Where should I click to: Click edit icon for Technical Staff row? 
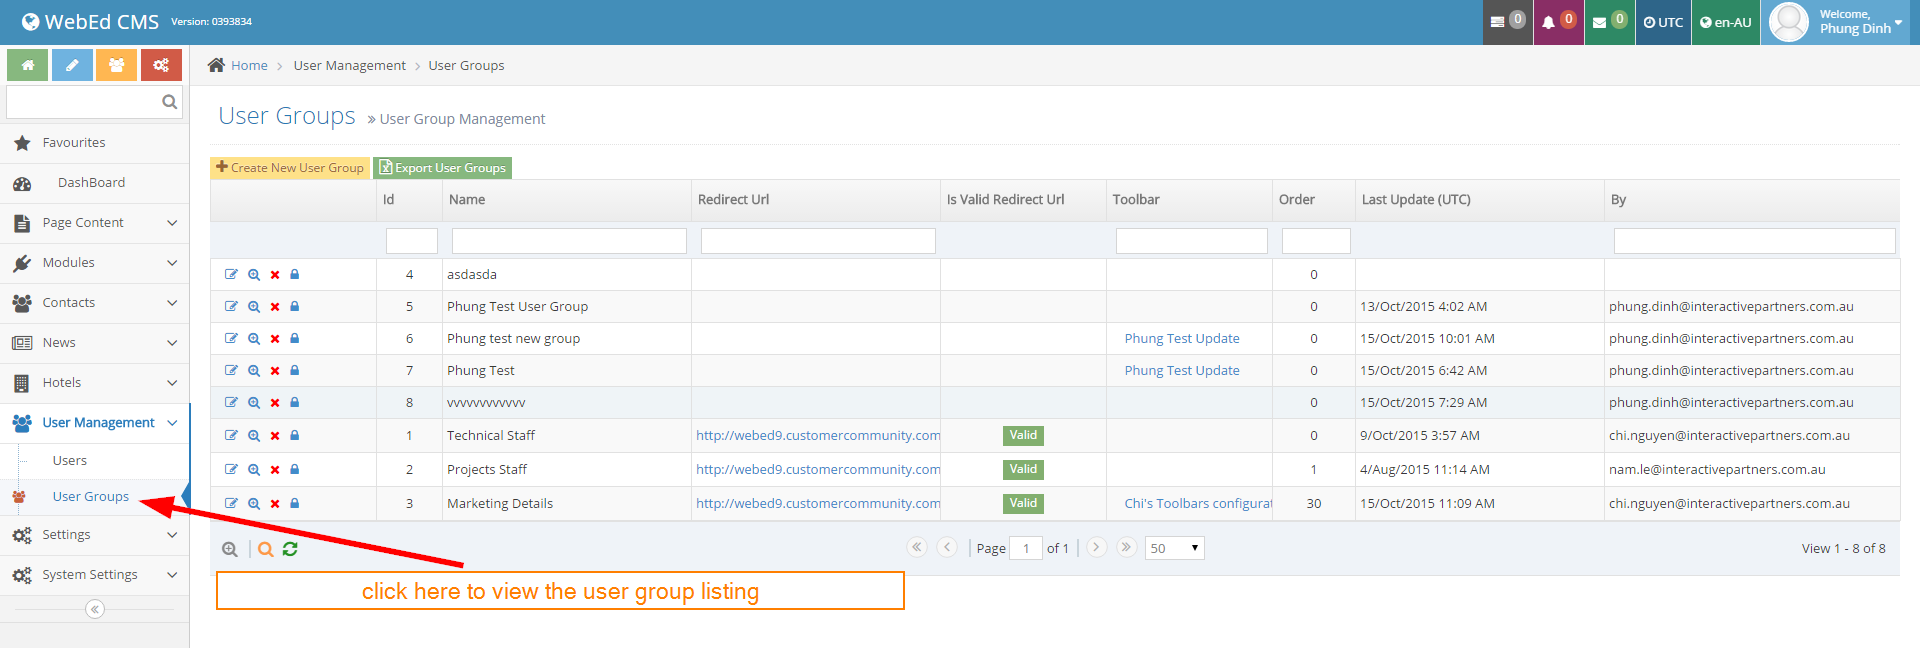click(x=231, y=435)
